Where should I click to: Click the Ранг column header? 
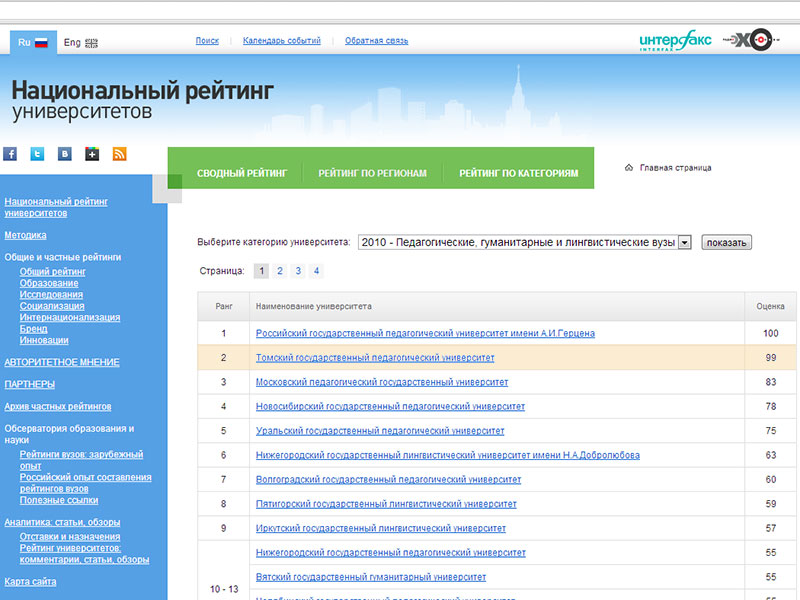(x=223, y=307)
